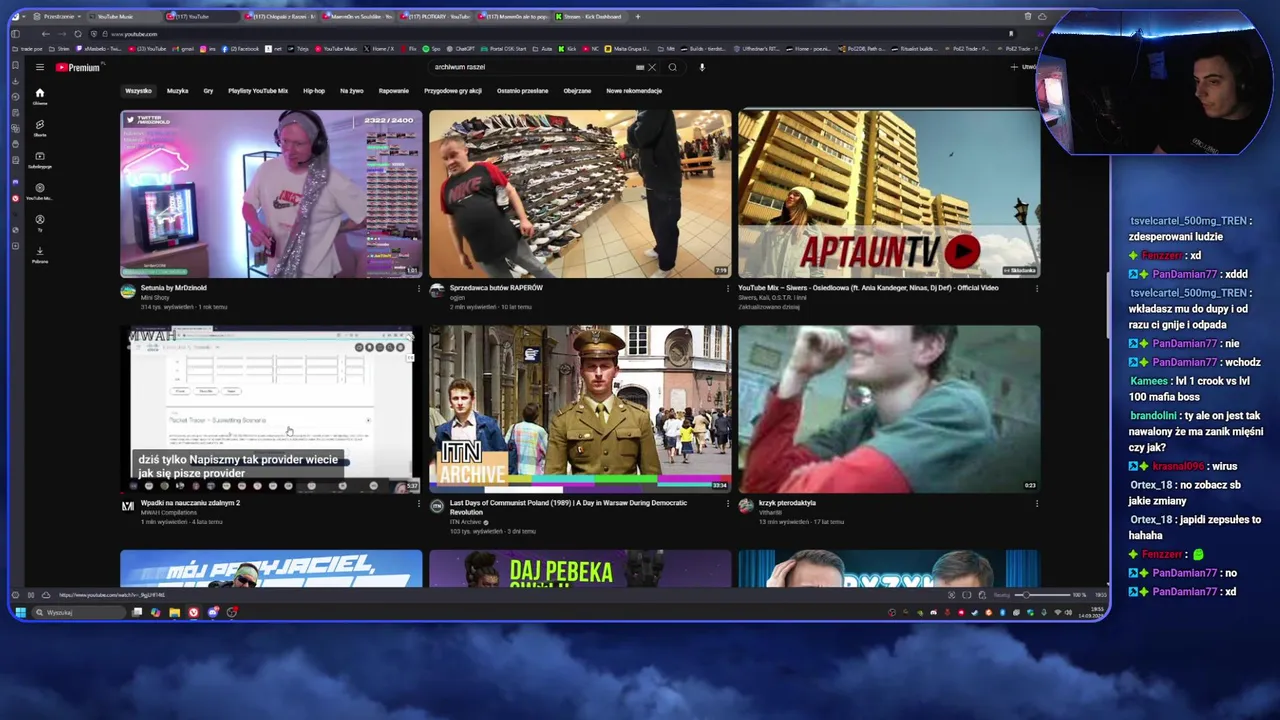Open the 'Wpadki na nauczaniu zdalnym 2' thumbnail
The height and width of the screenshot is (720, 1280).
[x=271, y=409]
